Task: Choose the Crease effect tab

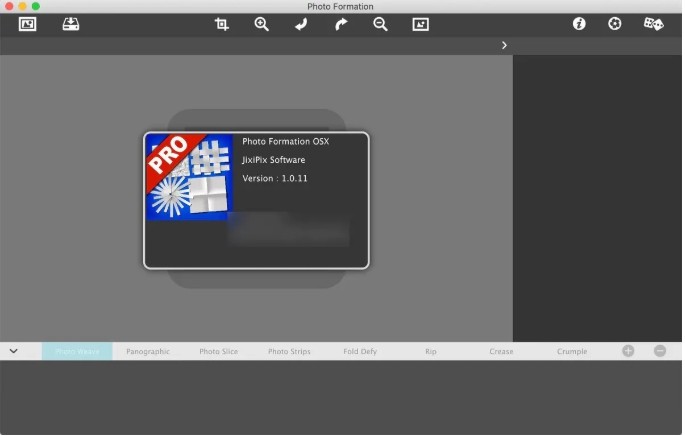Action: [x=502, y=352]
